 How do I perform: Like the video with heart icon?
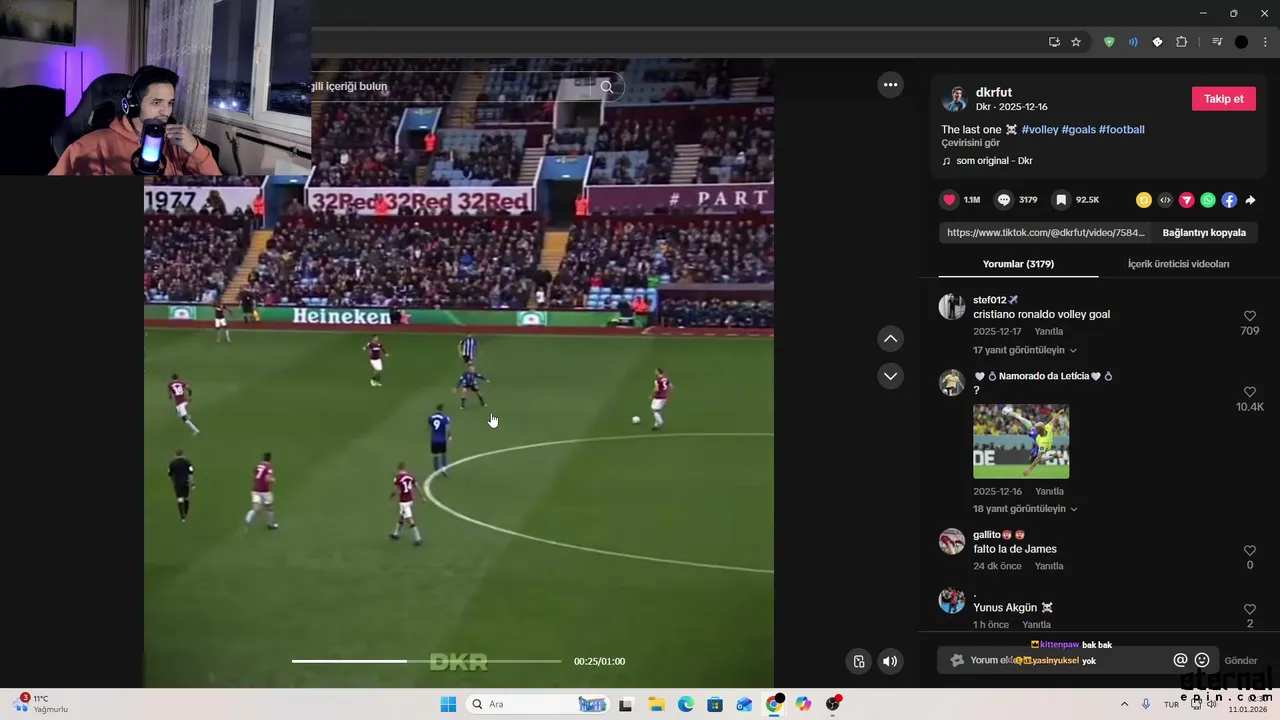[949, 200]
